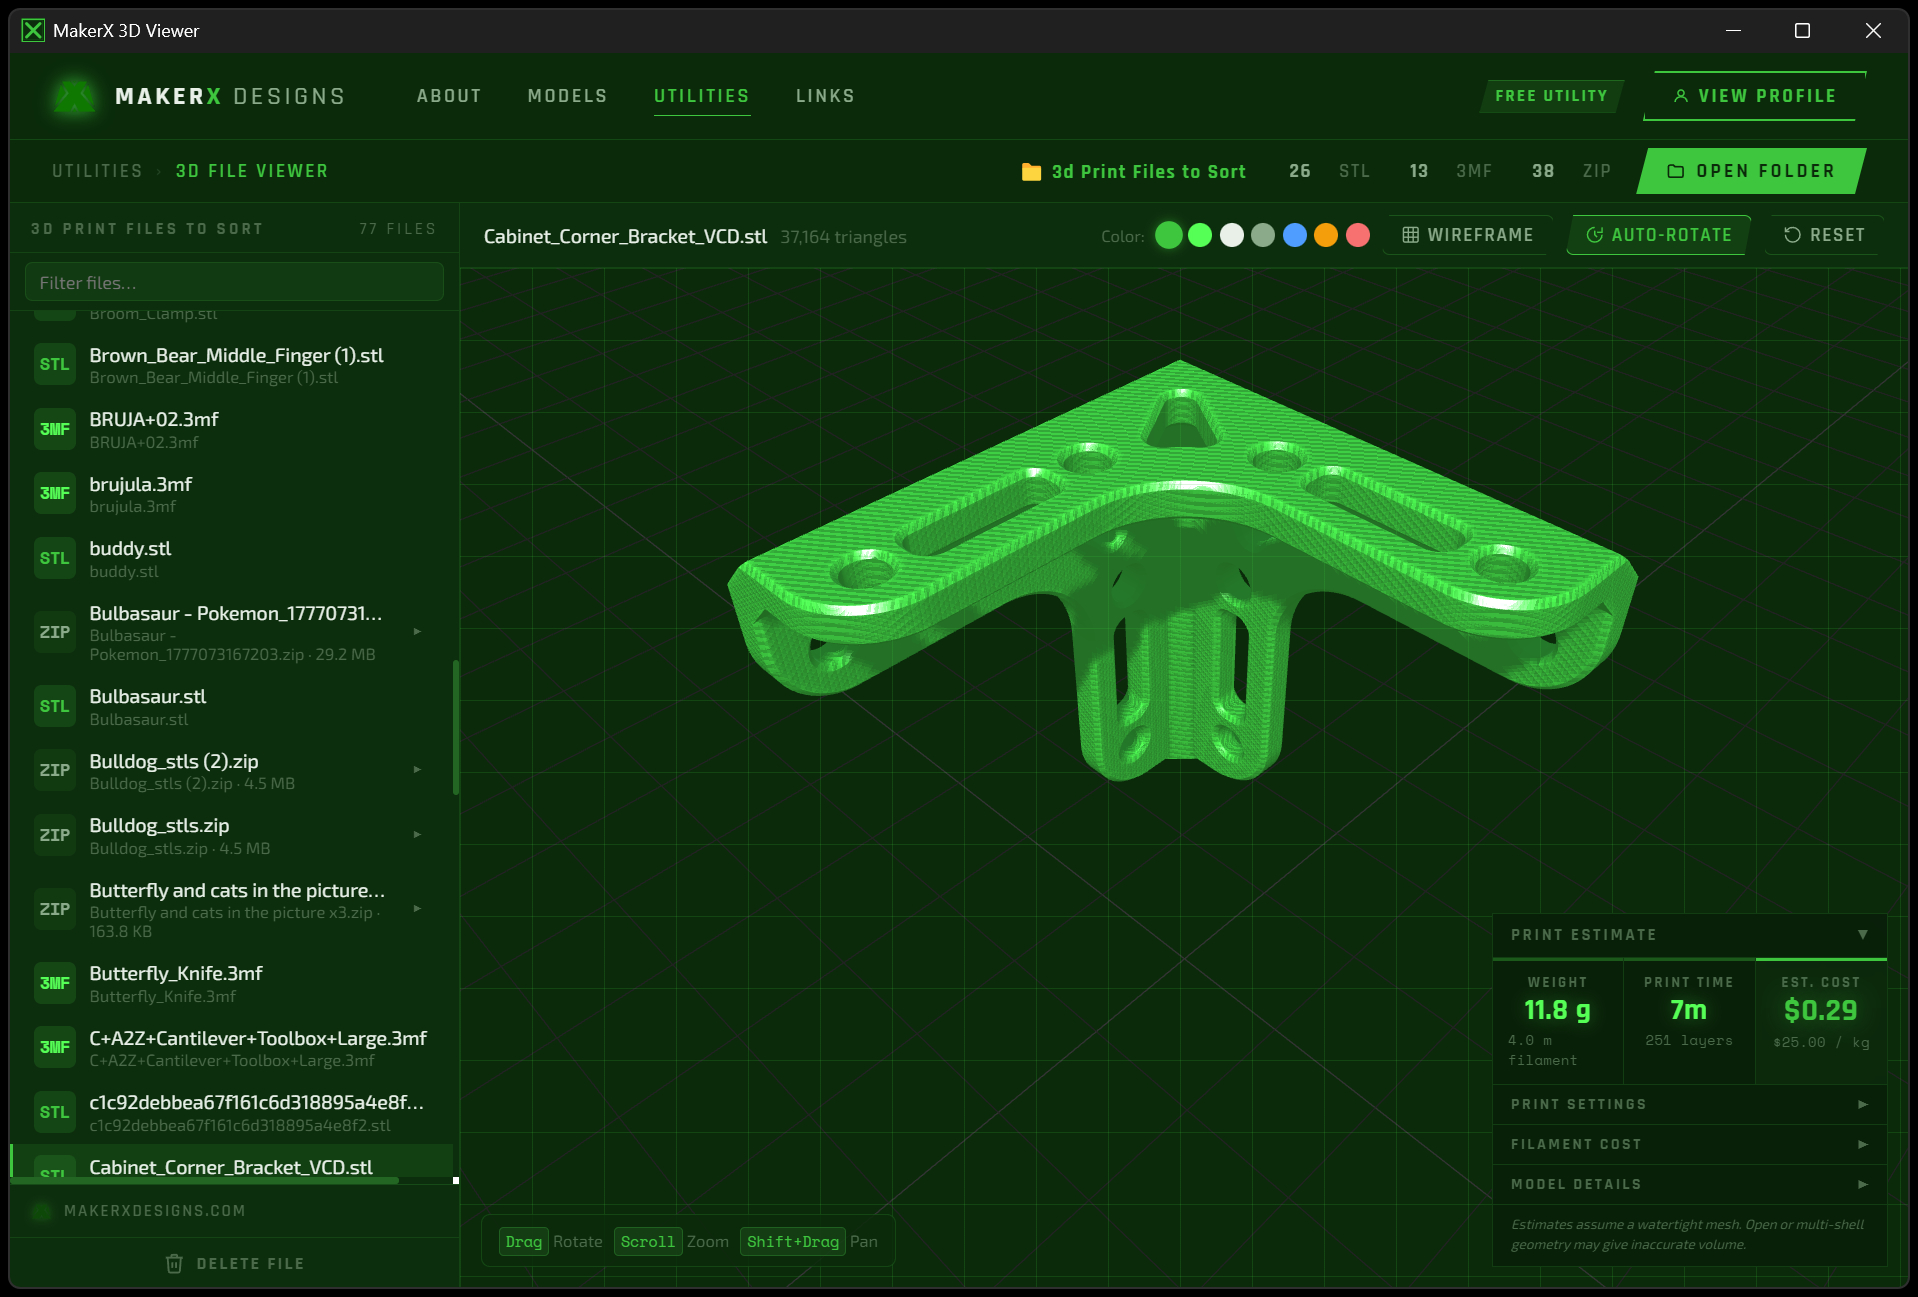Click the folder icon in Open Folder button

(x=1676, y=171)
